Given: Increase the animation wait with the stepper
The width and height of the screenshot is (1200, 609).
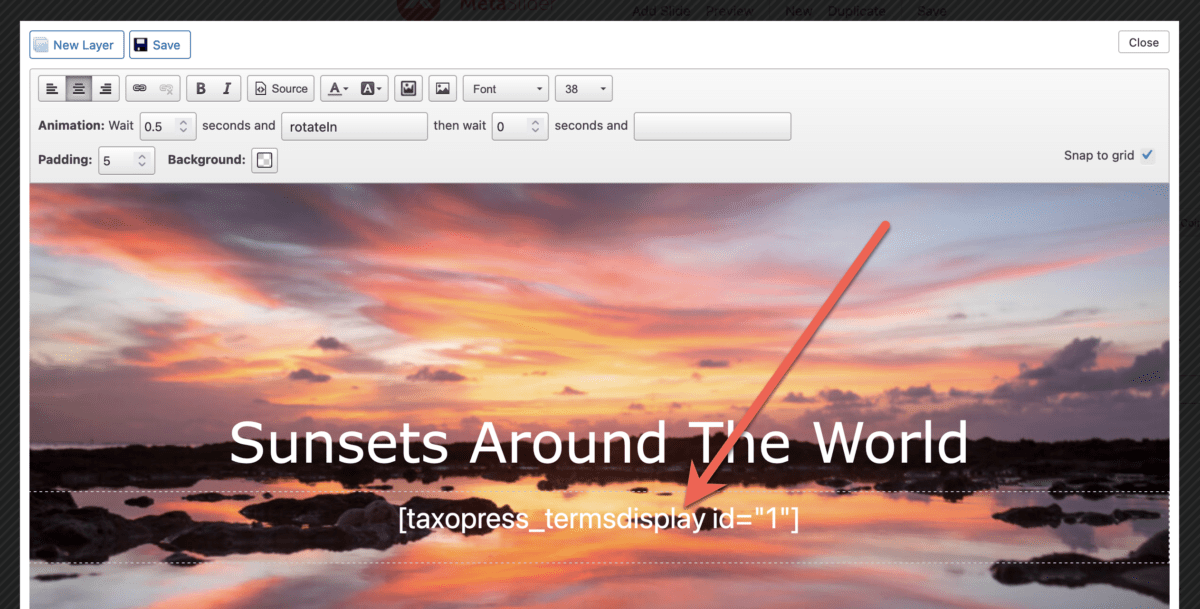Looking at the screenshot, I should pyautogui.click(x=183, y=121).
